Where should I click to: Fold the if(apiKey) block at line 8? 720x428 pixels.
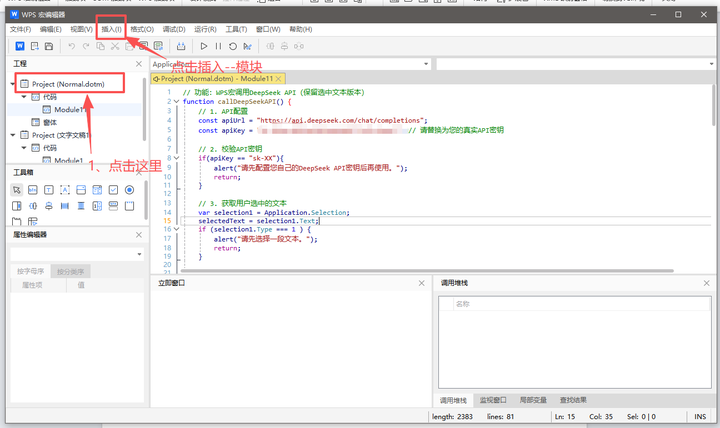tap(176, 158)
